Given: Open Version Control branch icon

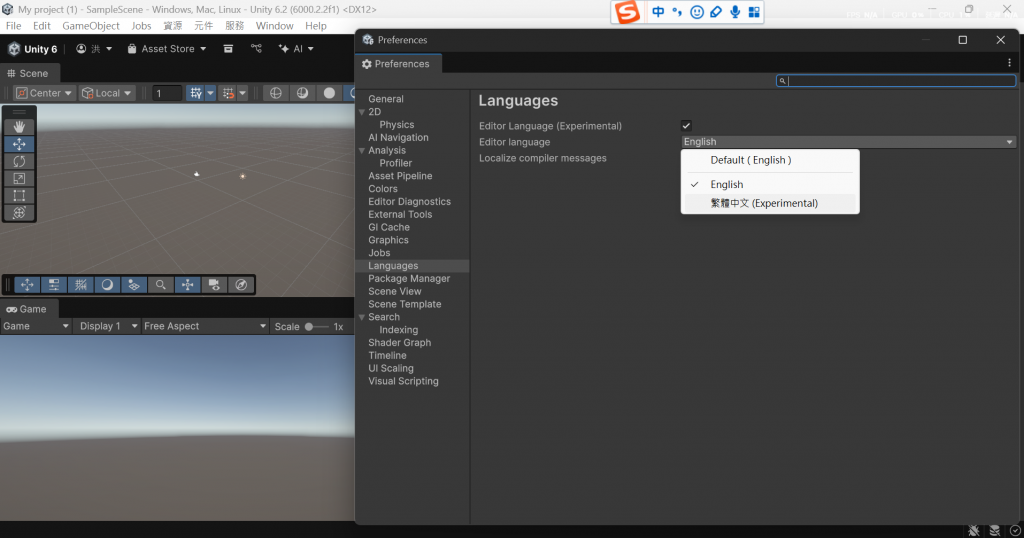Looking at the screenshot, I should [x=256, y=48].
